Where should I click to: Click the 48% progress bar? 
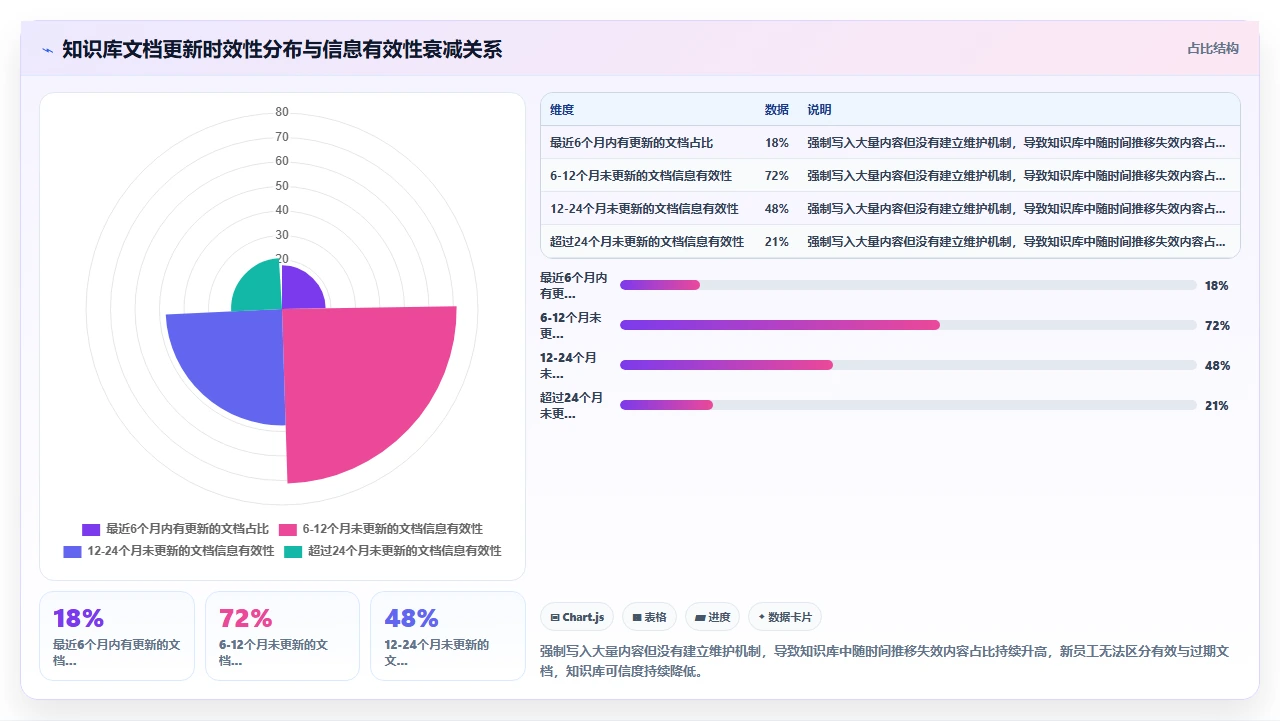pyautogui.click(x=908, y=365)
